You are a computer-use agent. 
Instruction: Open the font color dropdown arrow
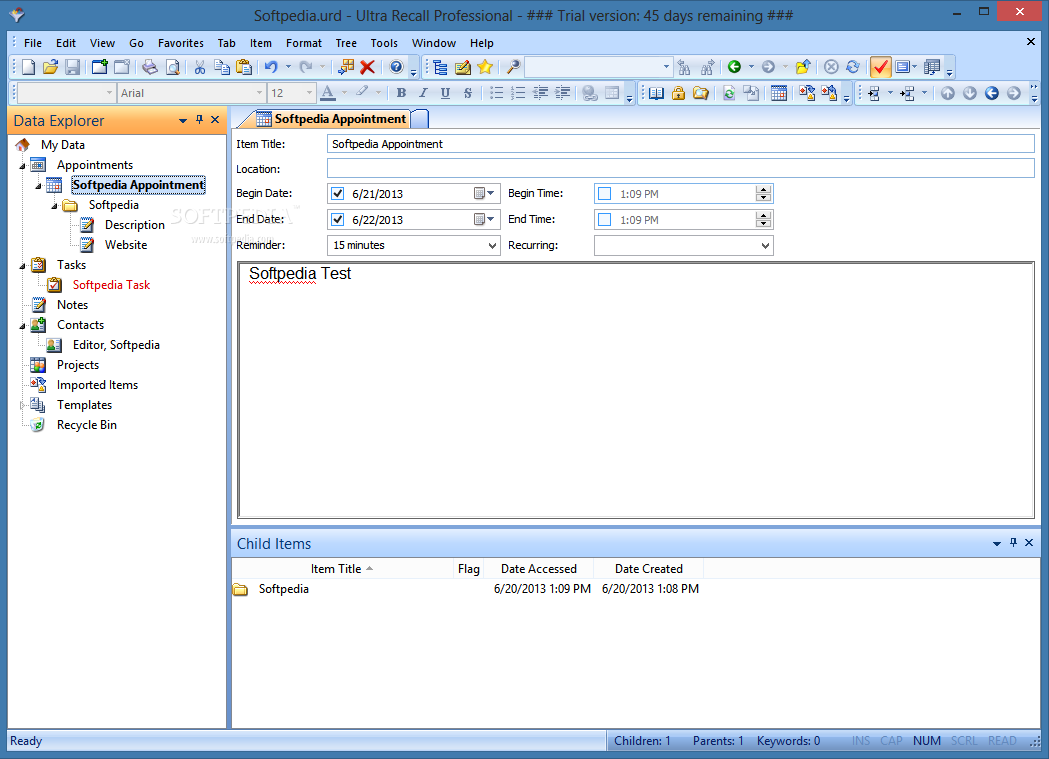pos(344,93)
